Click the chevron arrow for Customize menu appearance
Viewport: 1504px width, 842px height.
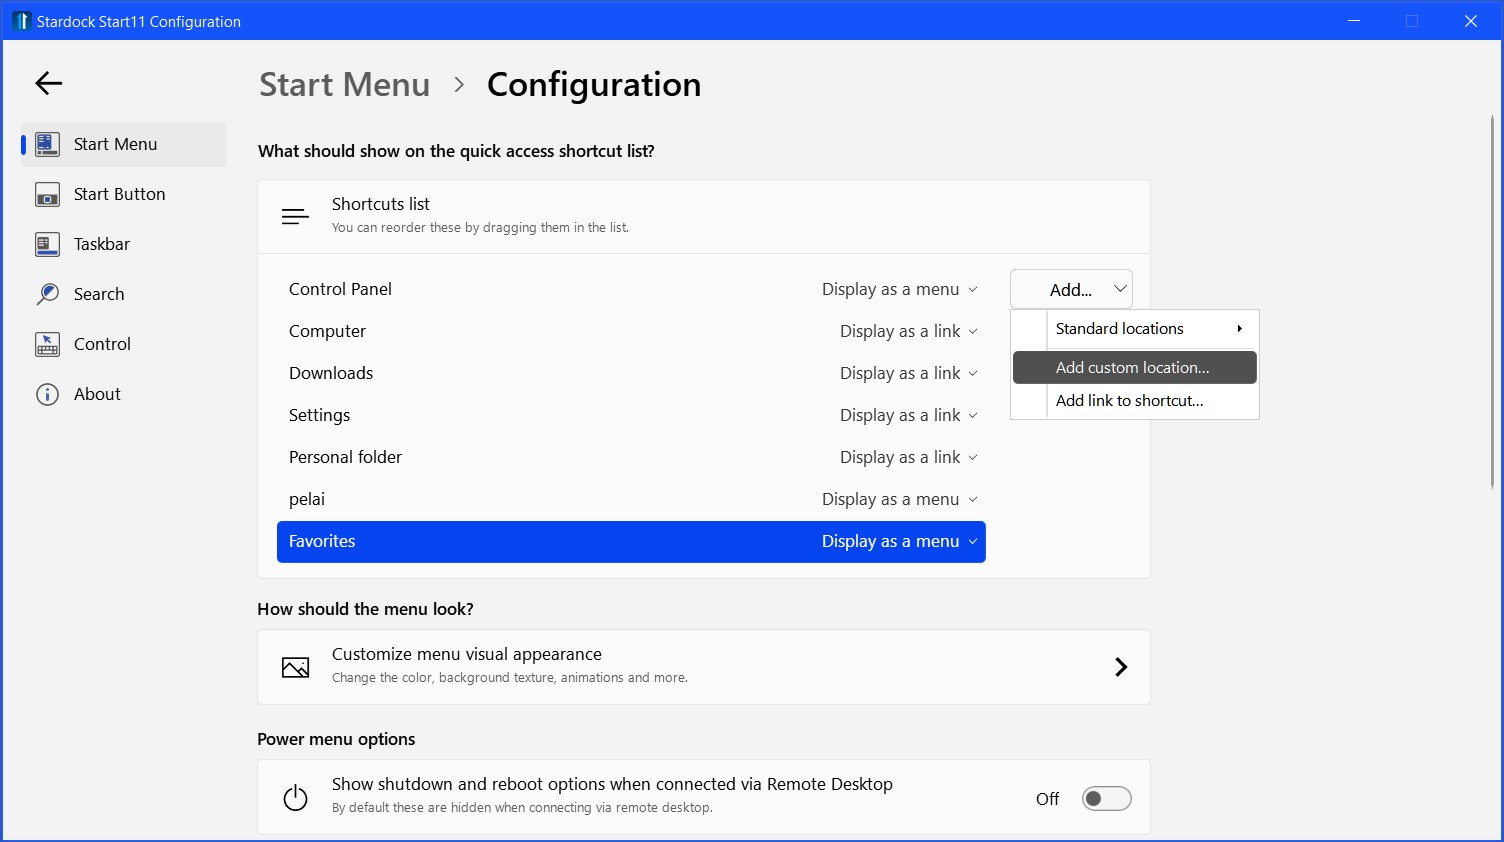[1121, 667]
